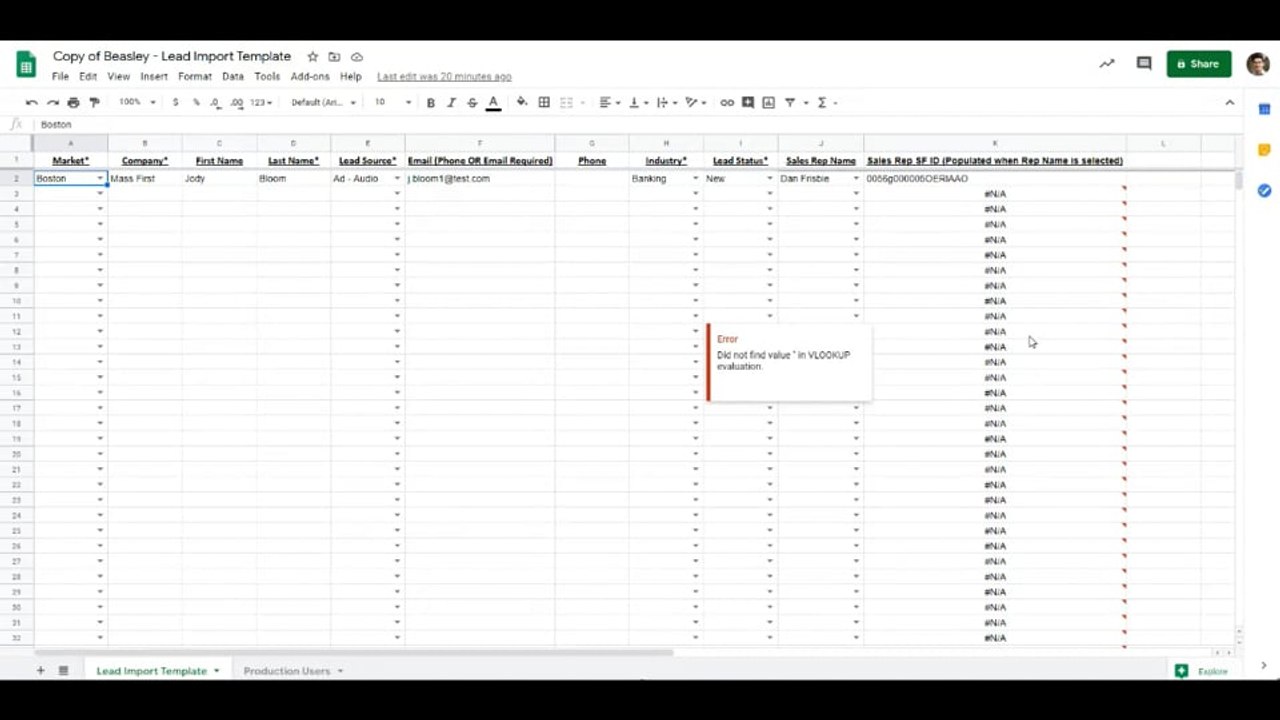
Task: Select the Company* header cell
Action: 145,160
